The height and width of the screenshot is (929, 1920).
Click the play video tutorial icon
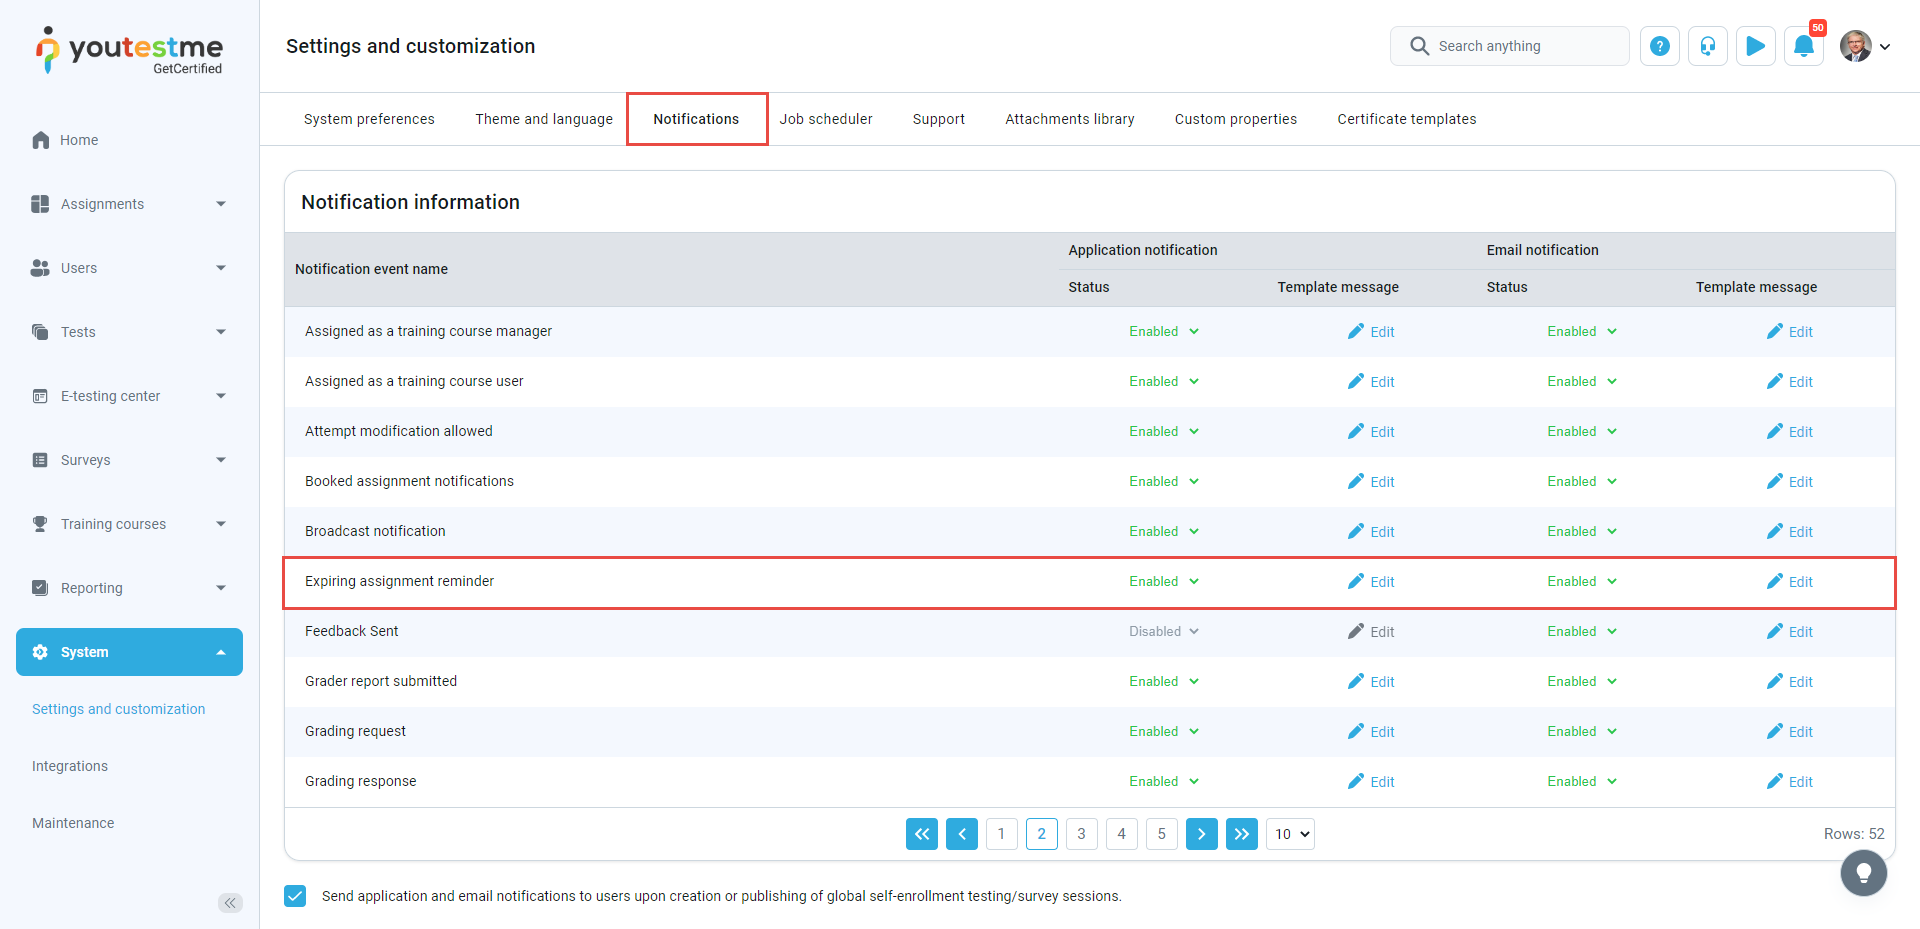click(1755, 46)
